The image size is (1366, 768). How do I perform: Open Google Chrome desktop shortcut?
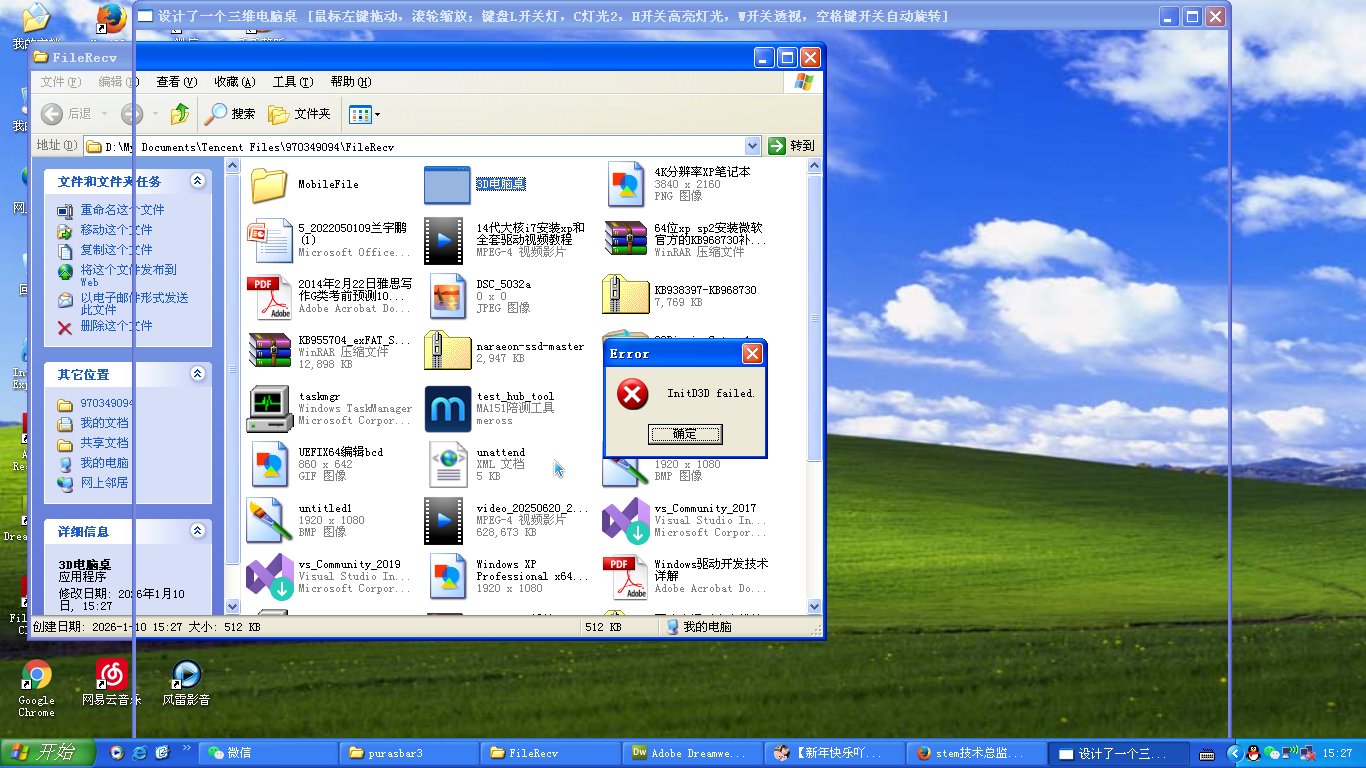point(36,676)
